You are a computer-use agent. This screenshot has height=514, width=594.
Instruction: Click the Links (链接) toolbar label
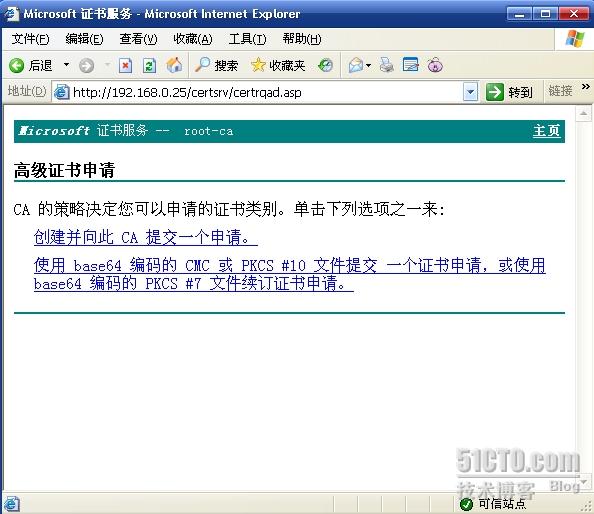tap(560, 91)
